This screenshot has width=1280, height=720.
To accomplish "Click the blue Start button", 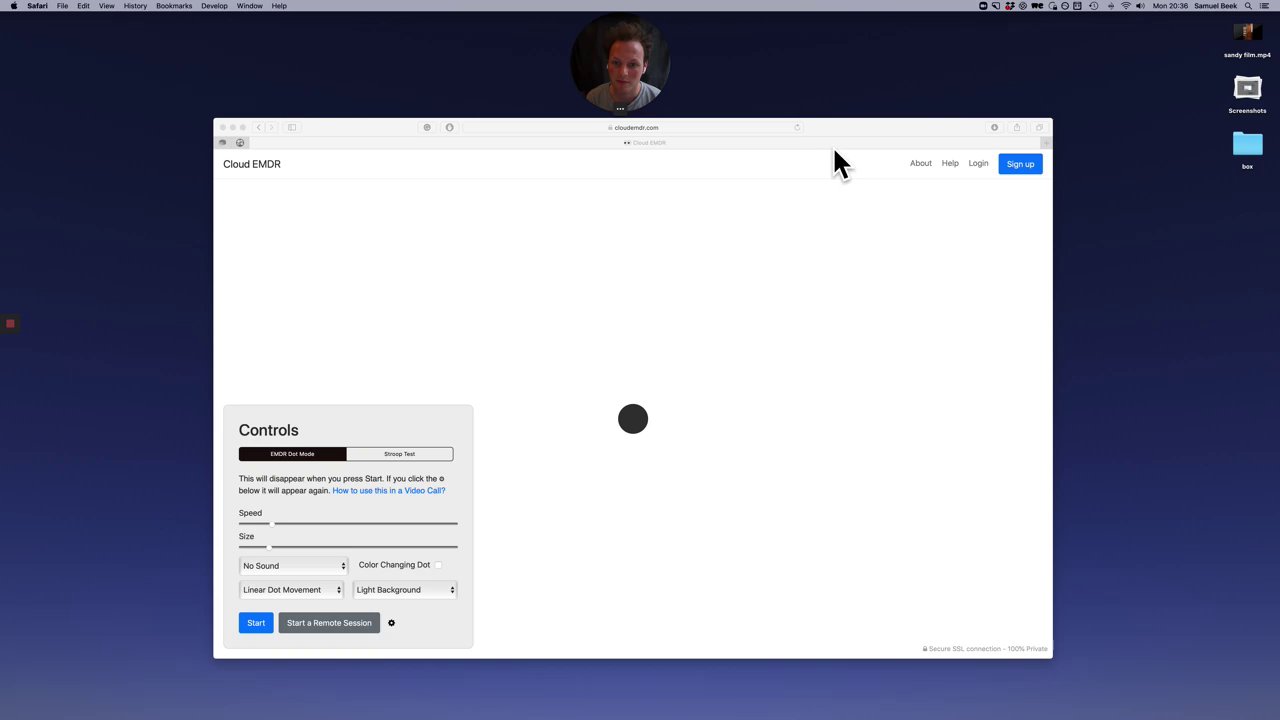I will 256,623.
